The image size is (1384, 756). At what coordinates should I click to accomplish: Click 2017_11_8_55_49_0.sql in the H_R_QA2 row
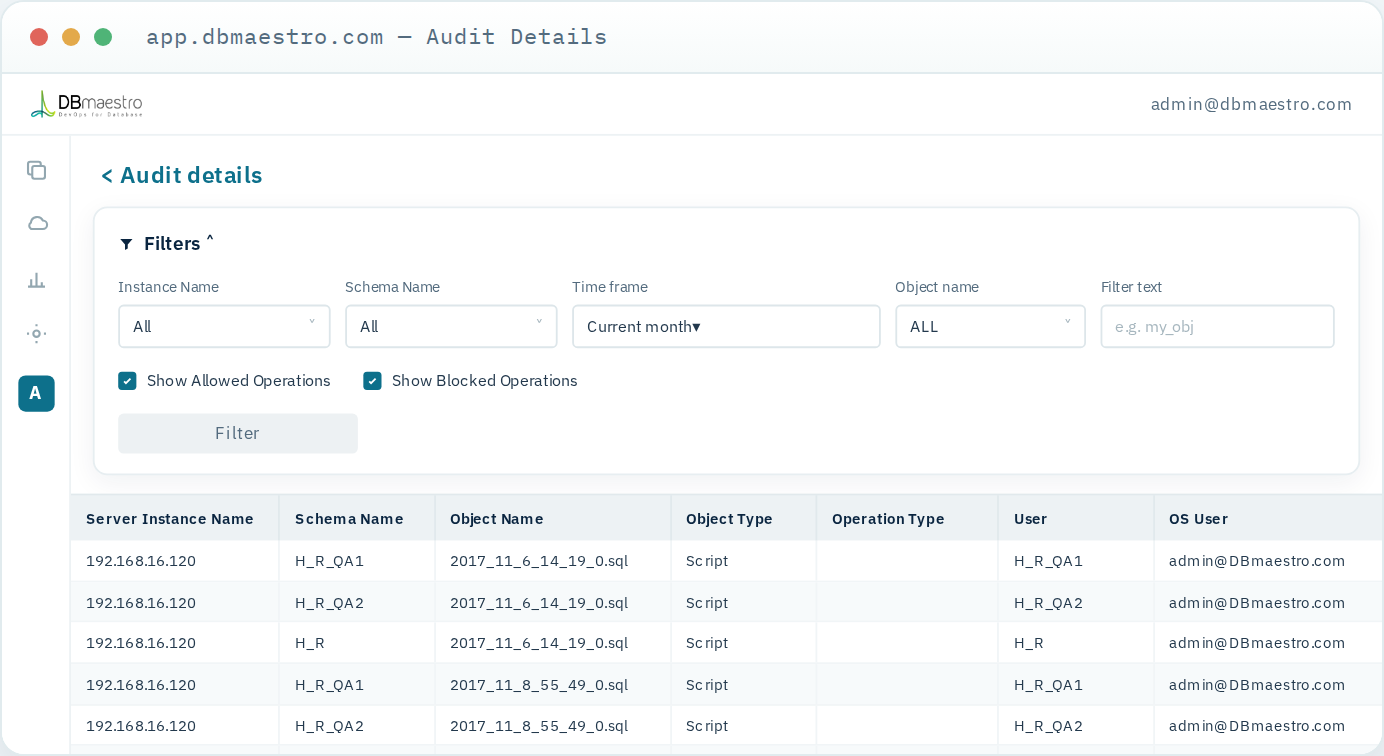[539, 726]
